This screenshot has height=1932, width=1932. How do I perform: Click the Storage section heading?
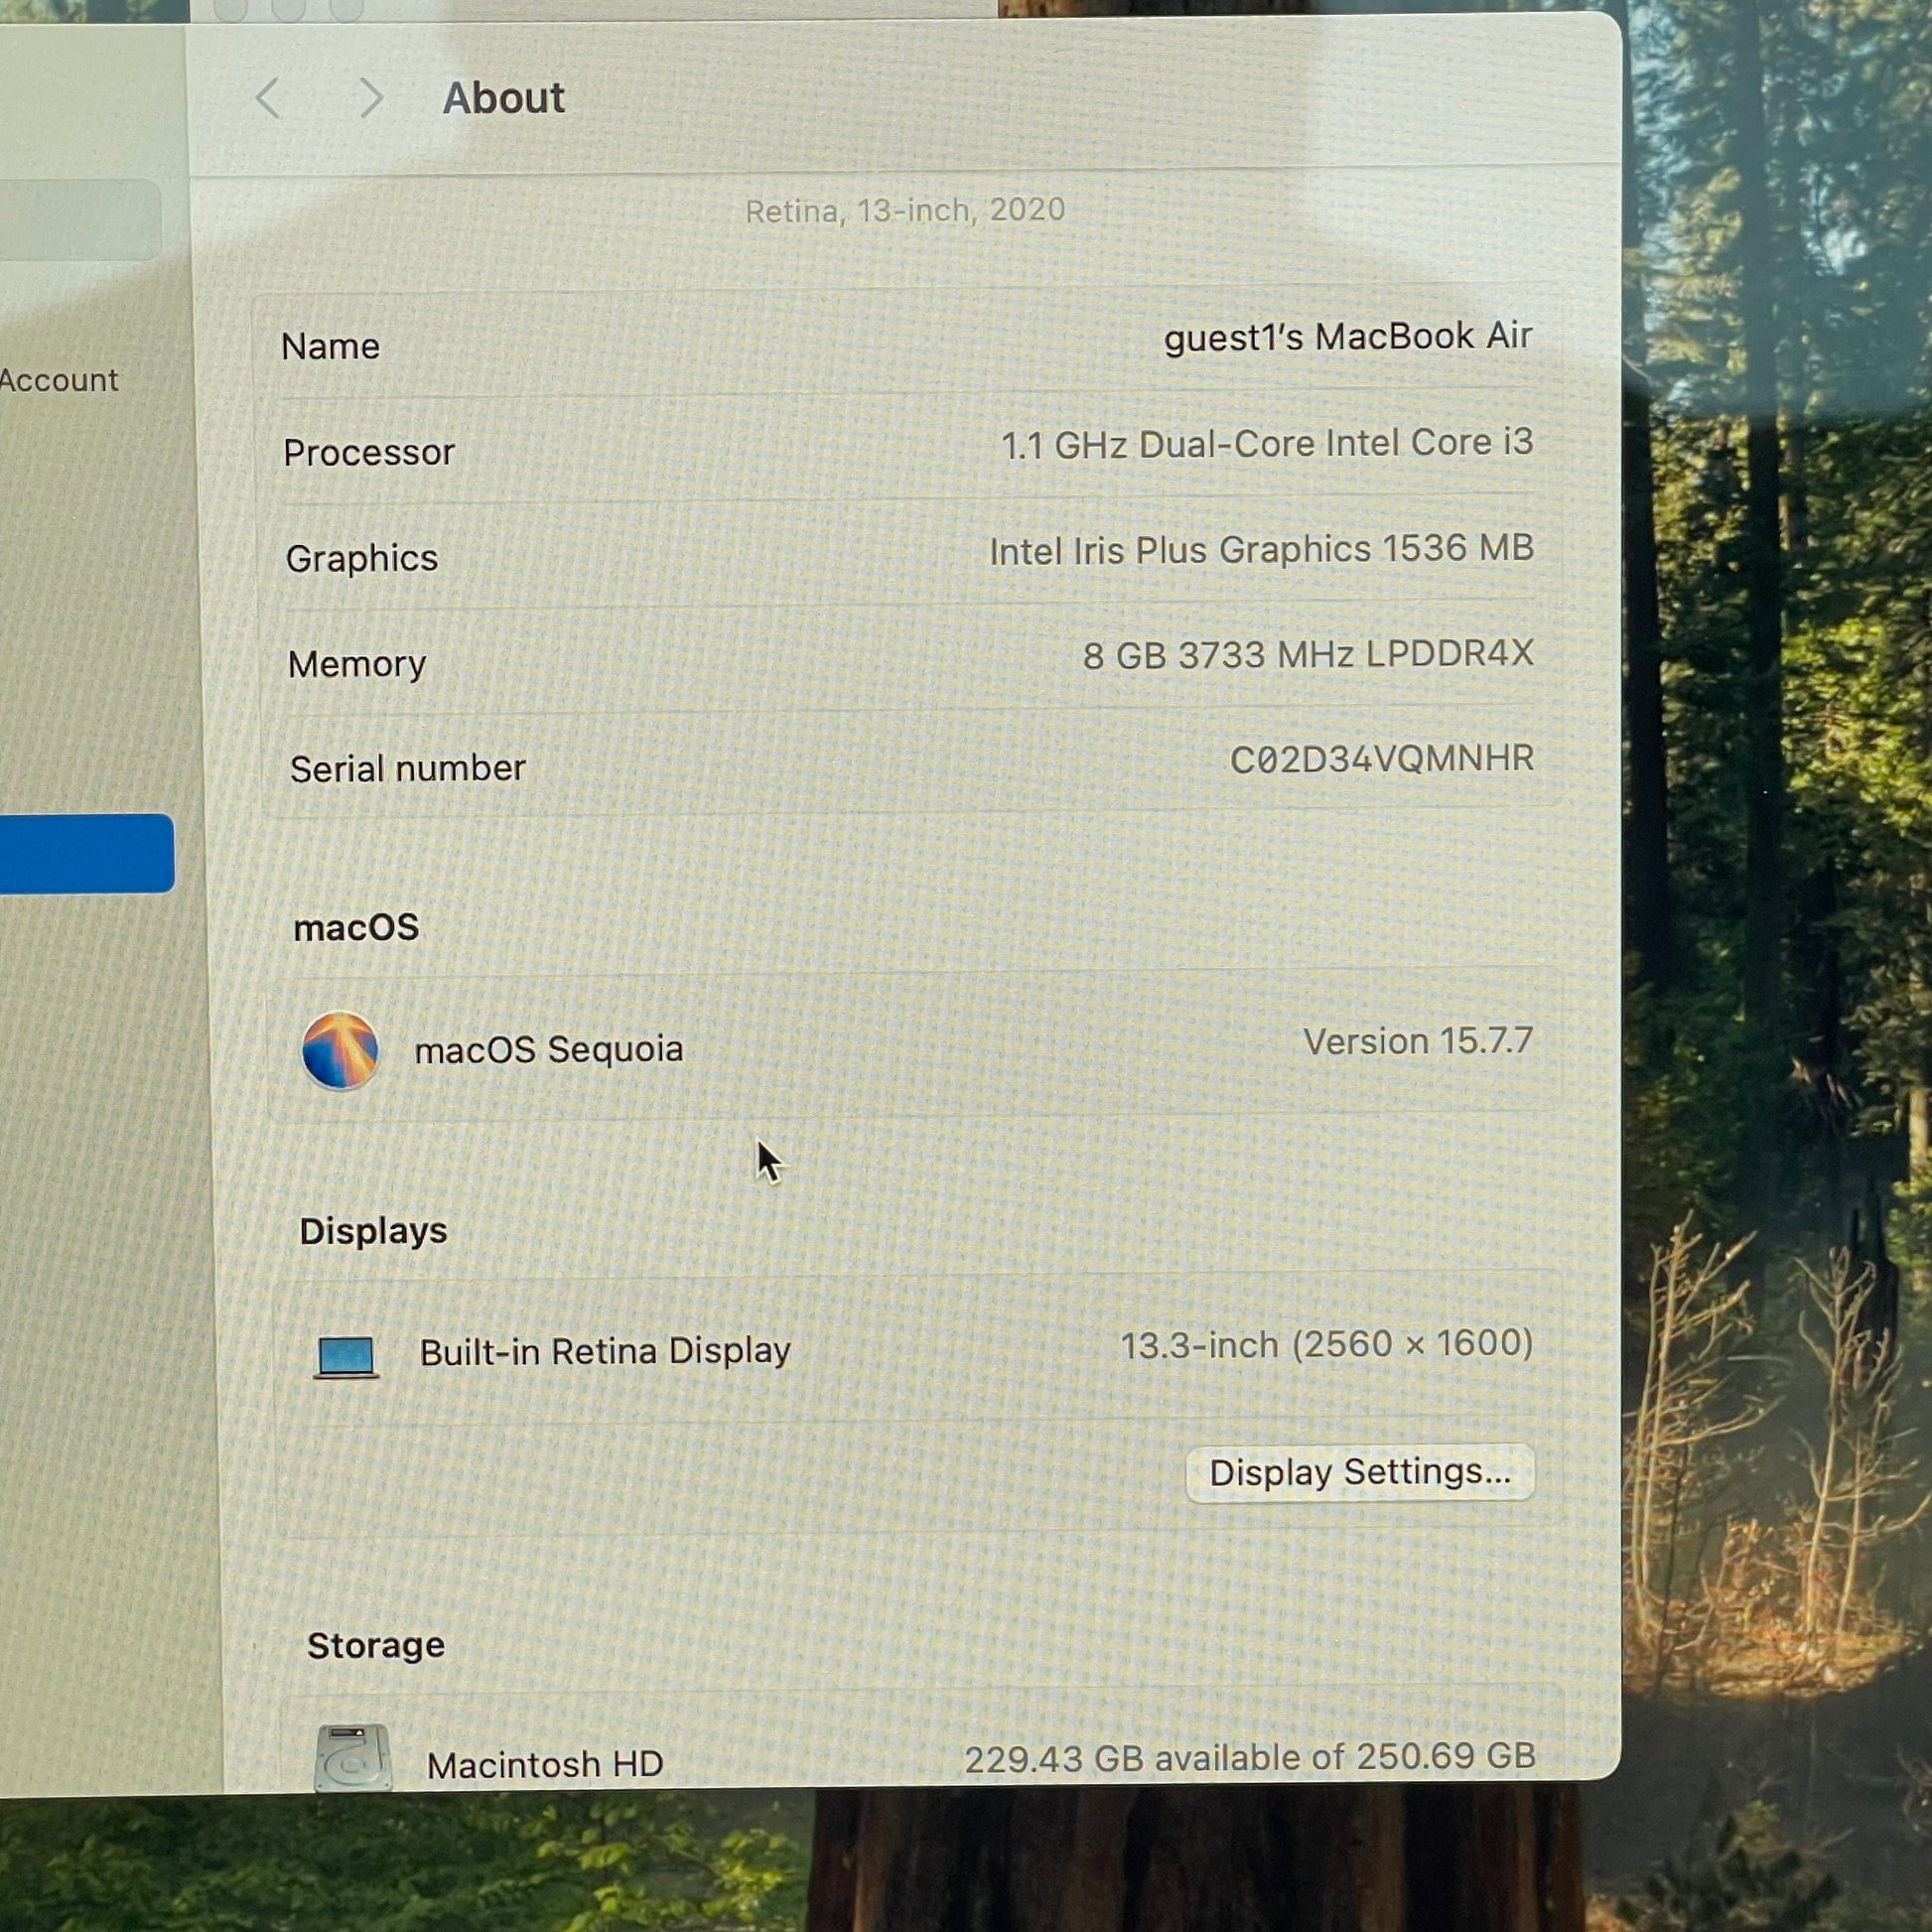376,1646
